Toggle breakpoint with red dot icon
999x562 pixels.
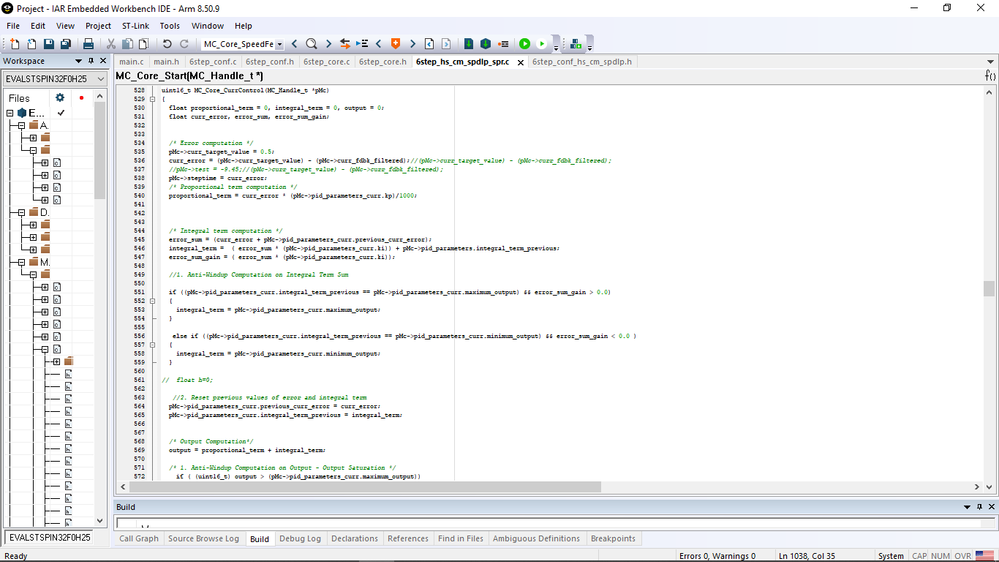point(503,44)
